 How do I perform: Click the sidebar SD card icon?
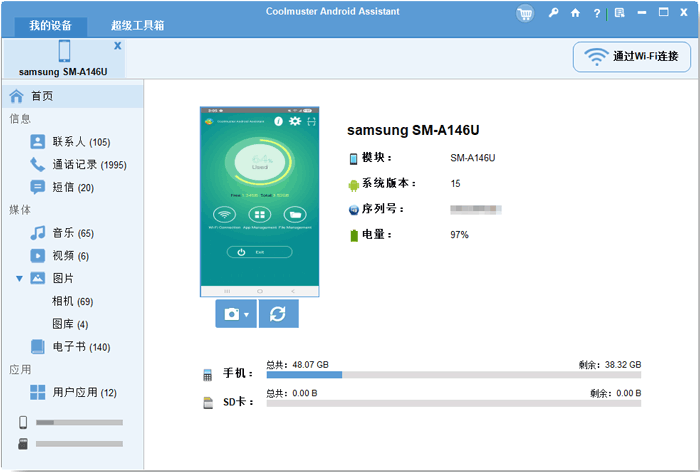(x=23, y=444)
